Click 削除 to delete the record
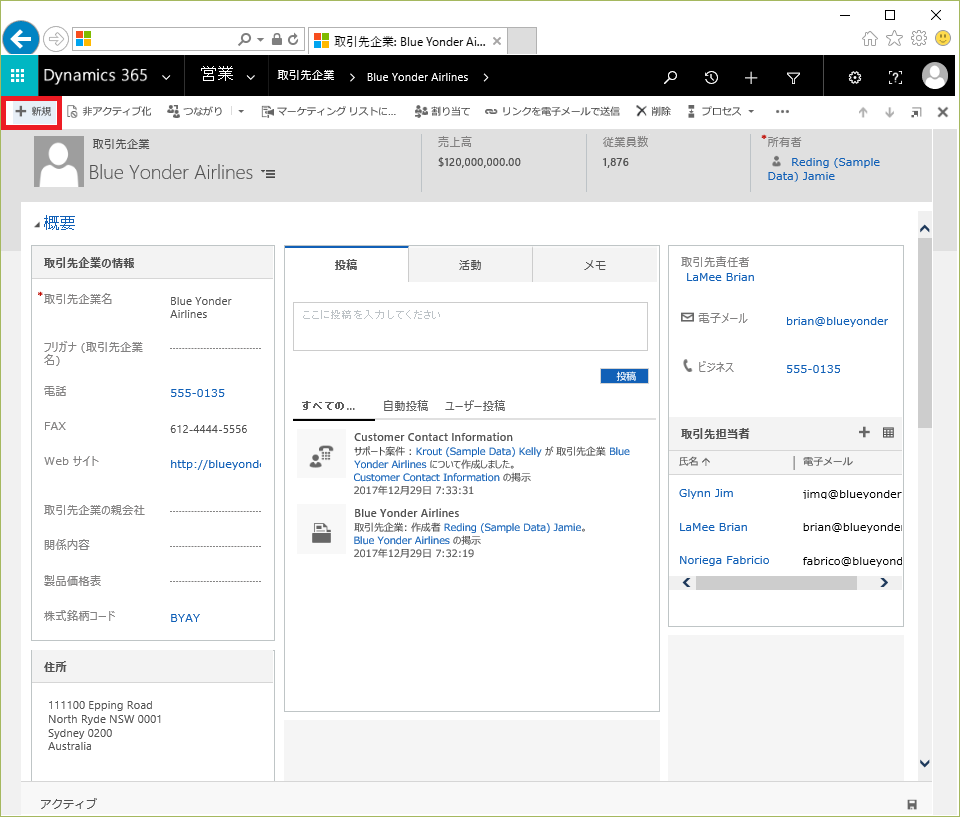 coord(653,111)
